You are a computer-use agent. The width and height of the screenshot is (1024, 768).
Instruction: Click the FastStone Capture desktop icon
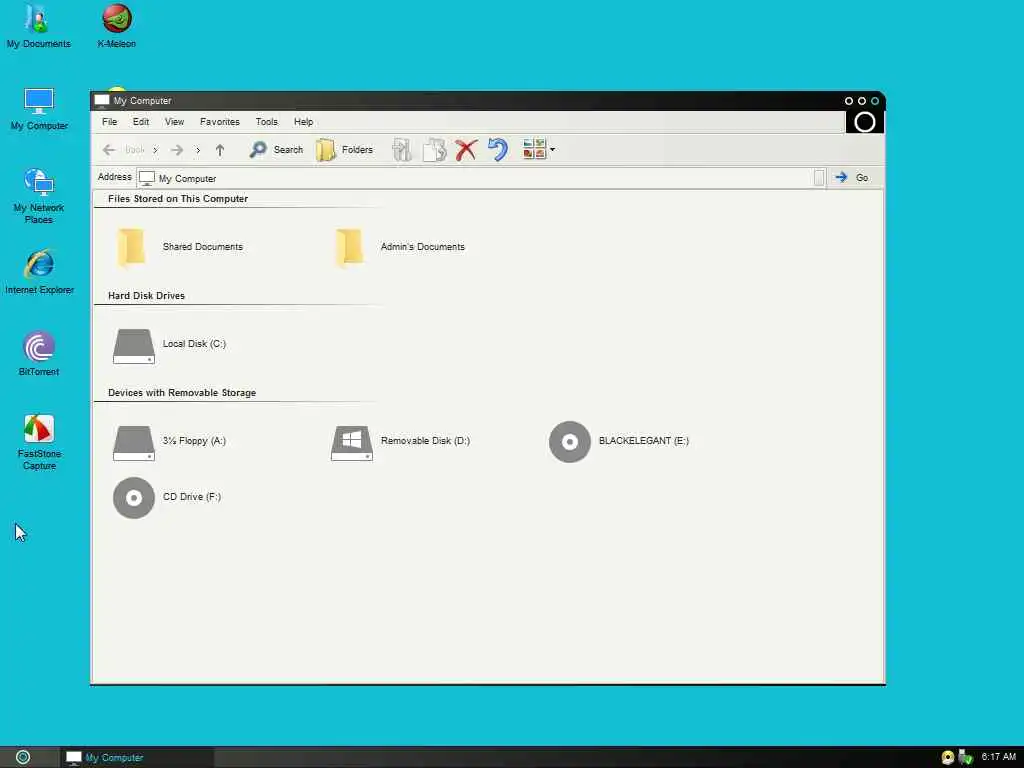click(x=39, y=442)
